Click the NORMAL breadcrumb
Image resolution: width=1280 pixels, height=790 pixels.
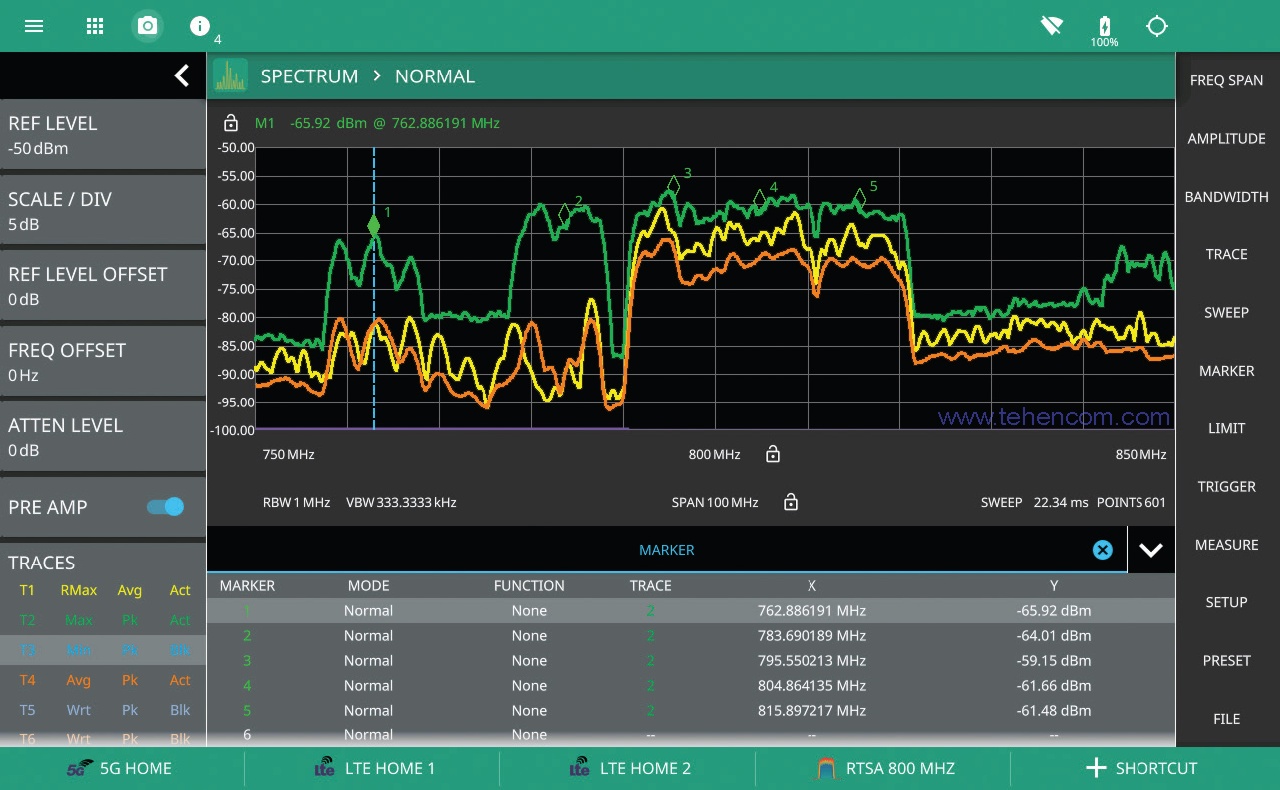click(x=435, y=76)
